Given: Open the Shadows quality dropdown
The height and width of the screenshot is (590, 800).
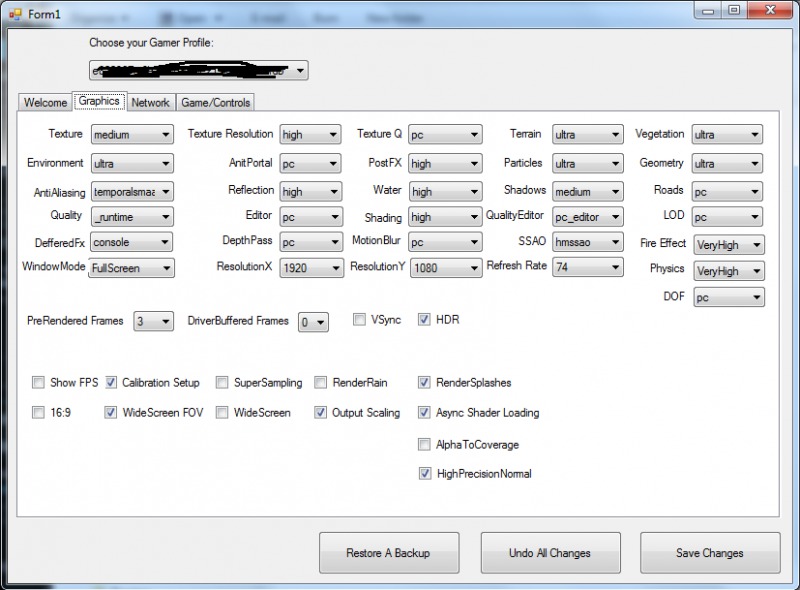Looking at the screenshot, I should coord(586,192).
